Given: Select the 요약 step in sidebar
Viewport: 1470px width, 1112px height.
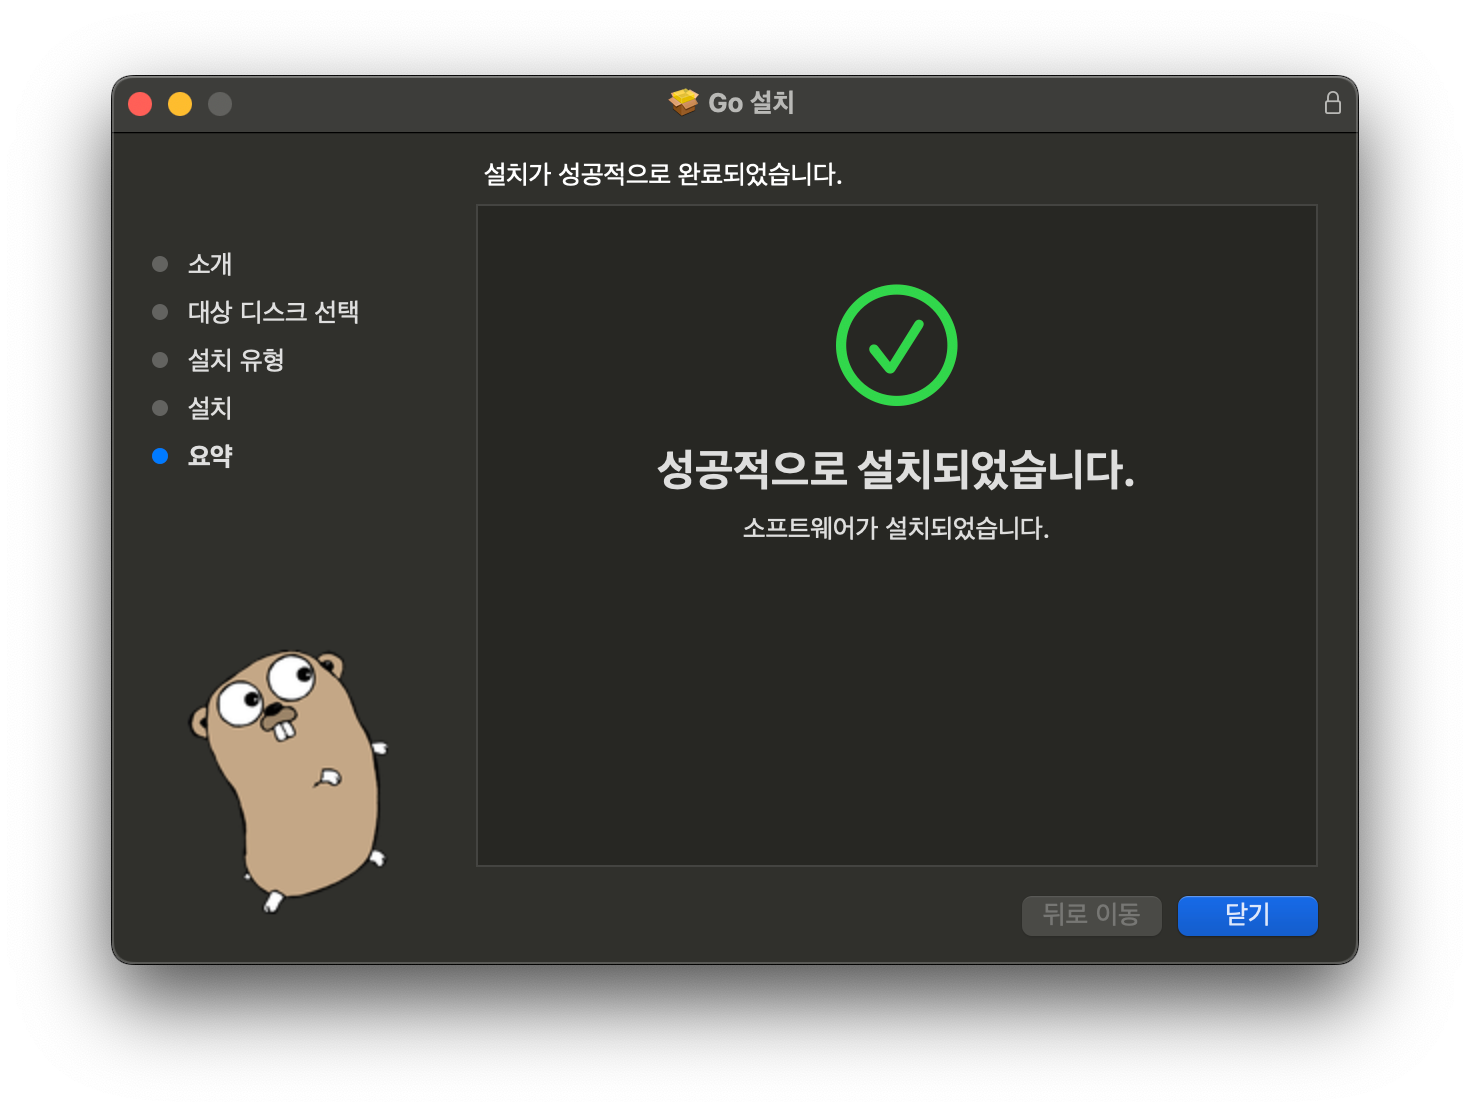Looking at the screenshot, I should 210,456.
